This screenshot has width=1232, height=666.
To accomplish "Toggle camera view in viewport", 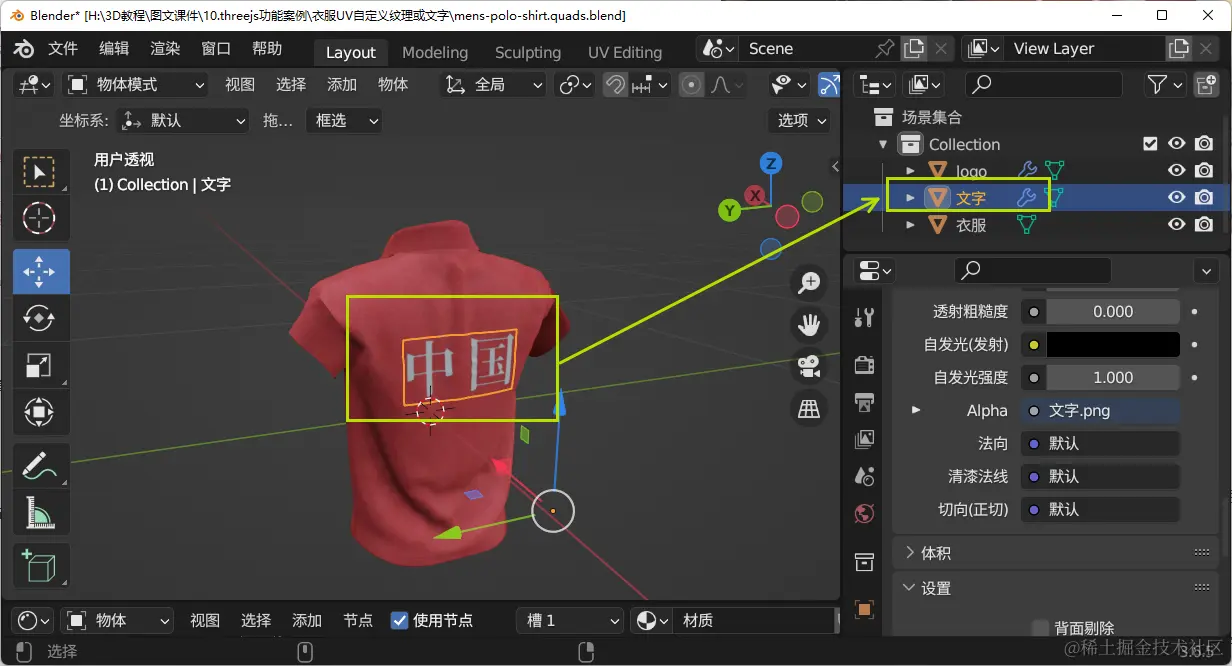I will pyautogui.click(x=808, y=365).
